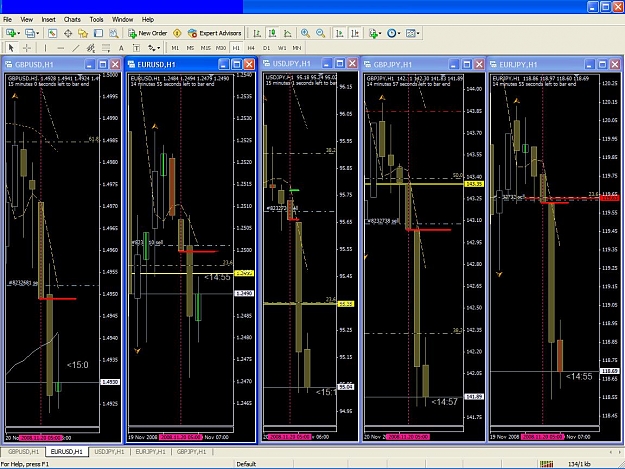Open the File menu

pyautogui.click(x=7, y=19)
